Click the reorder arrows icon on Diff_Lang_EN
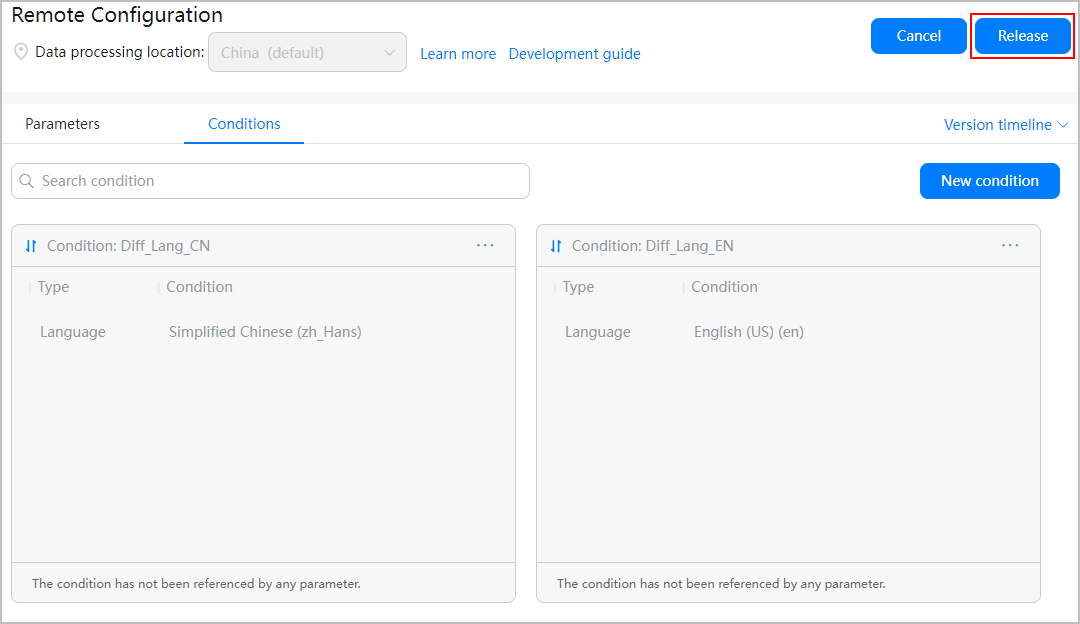This screenshot has width=1080, height=624. [x=556, y=246]
